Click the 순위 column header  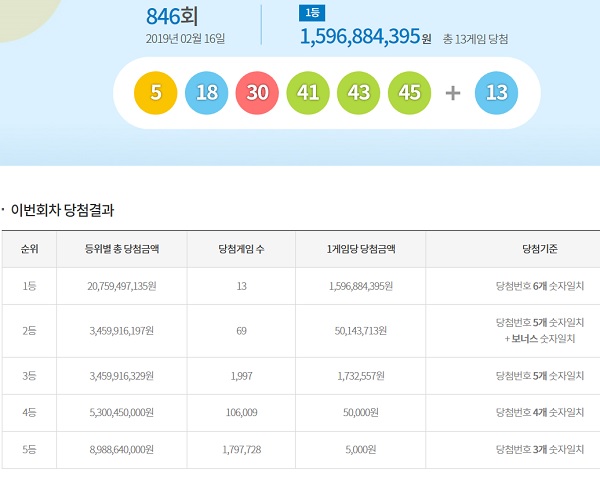click(x=29, y=249)
